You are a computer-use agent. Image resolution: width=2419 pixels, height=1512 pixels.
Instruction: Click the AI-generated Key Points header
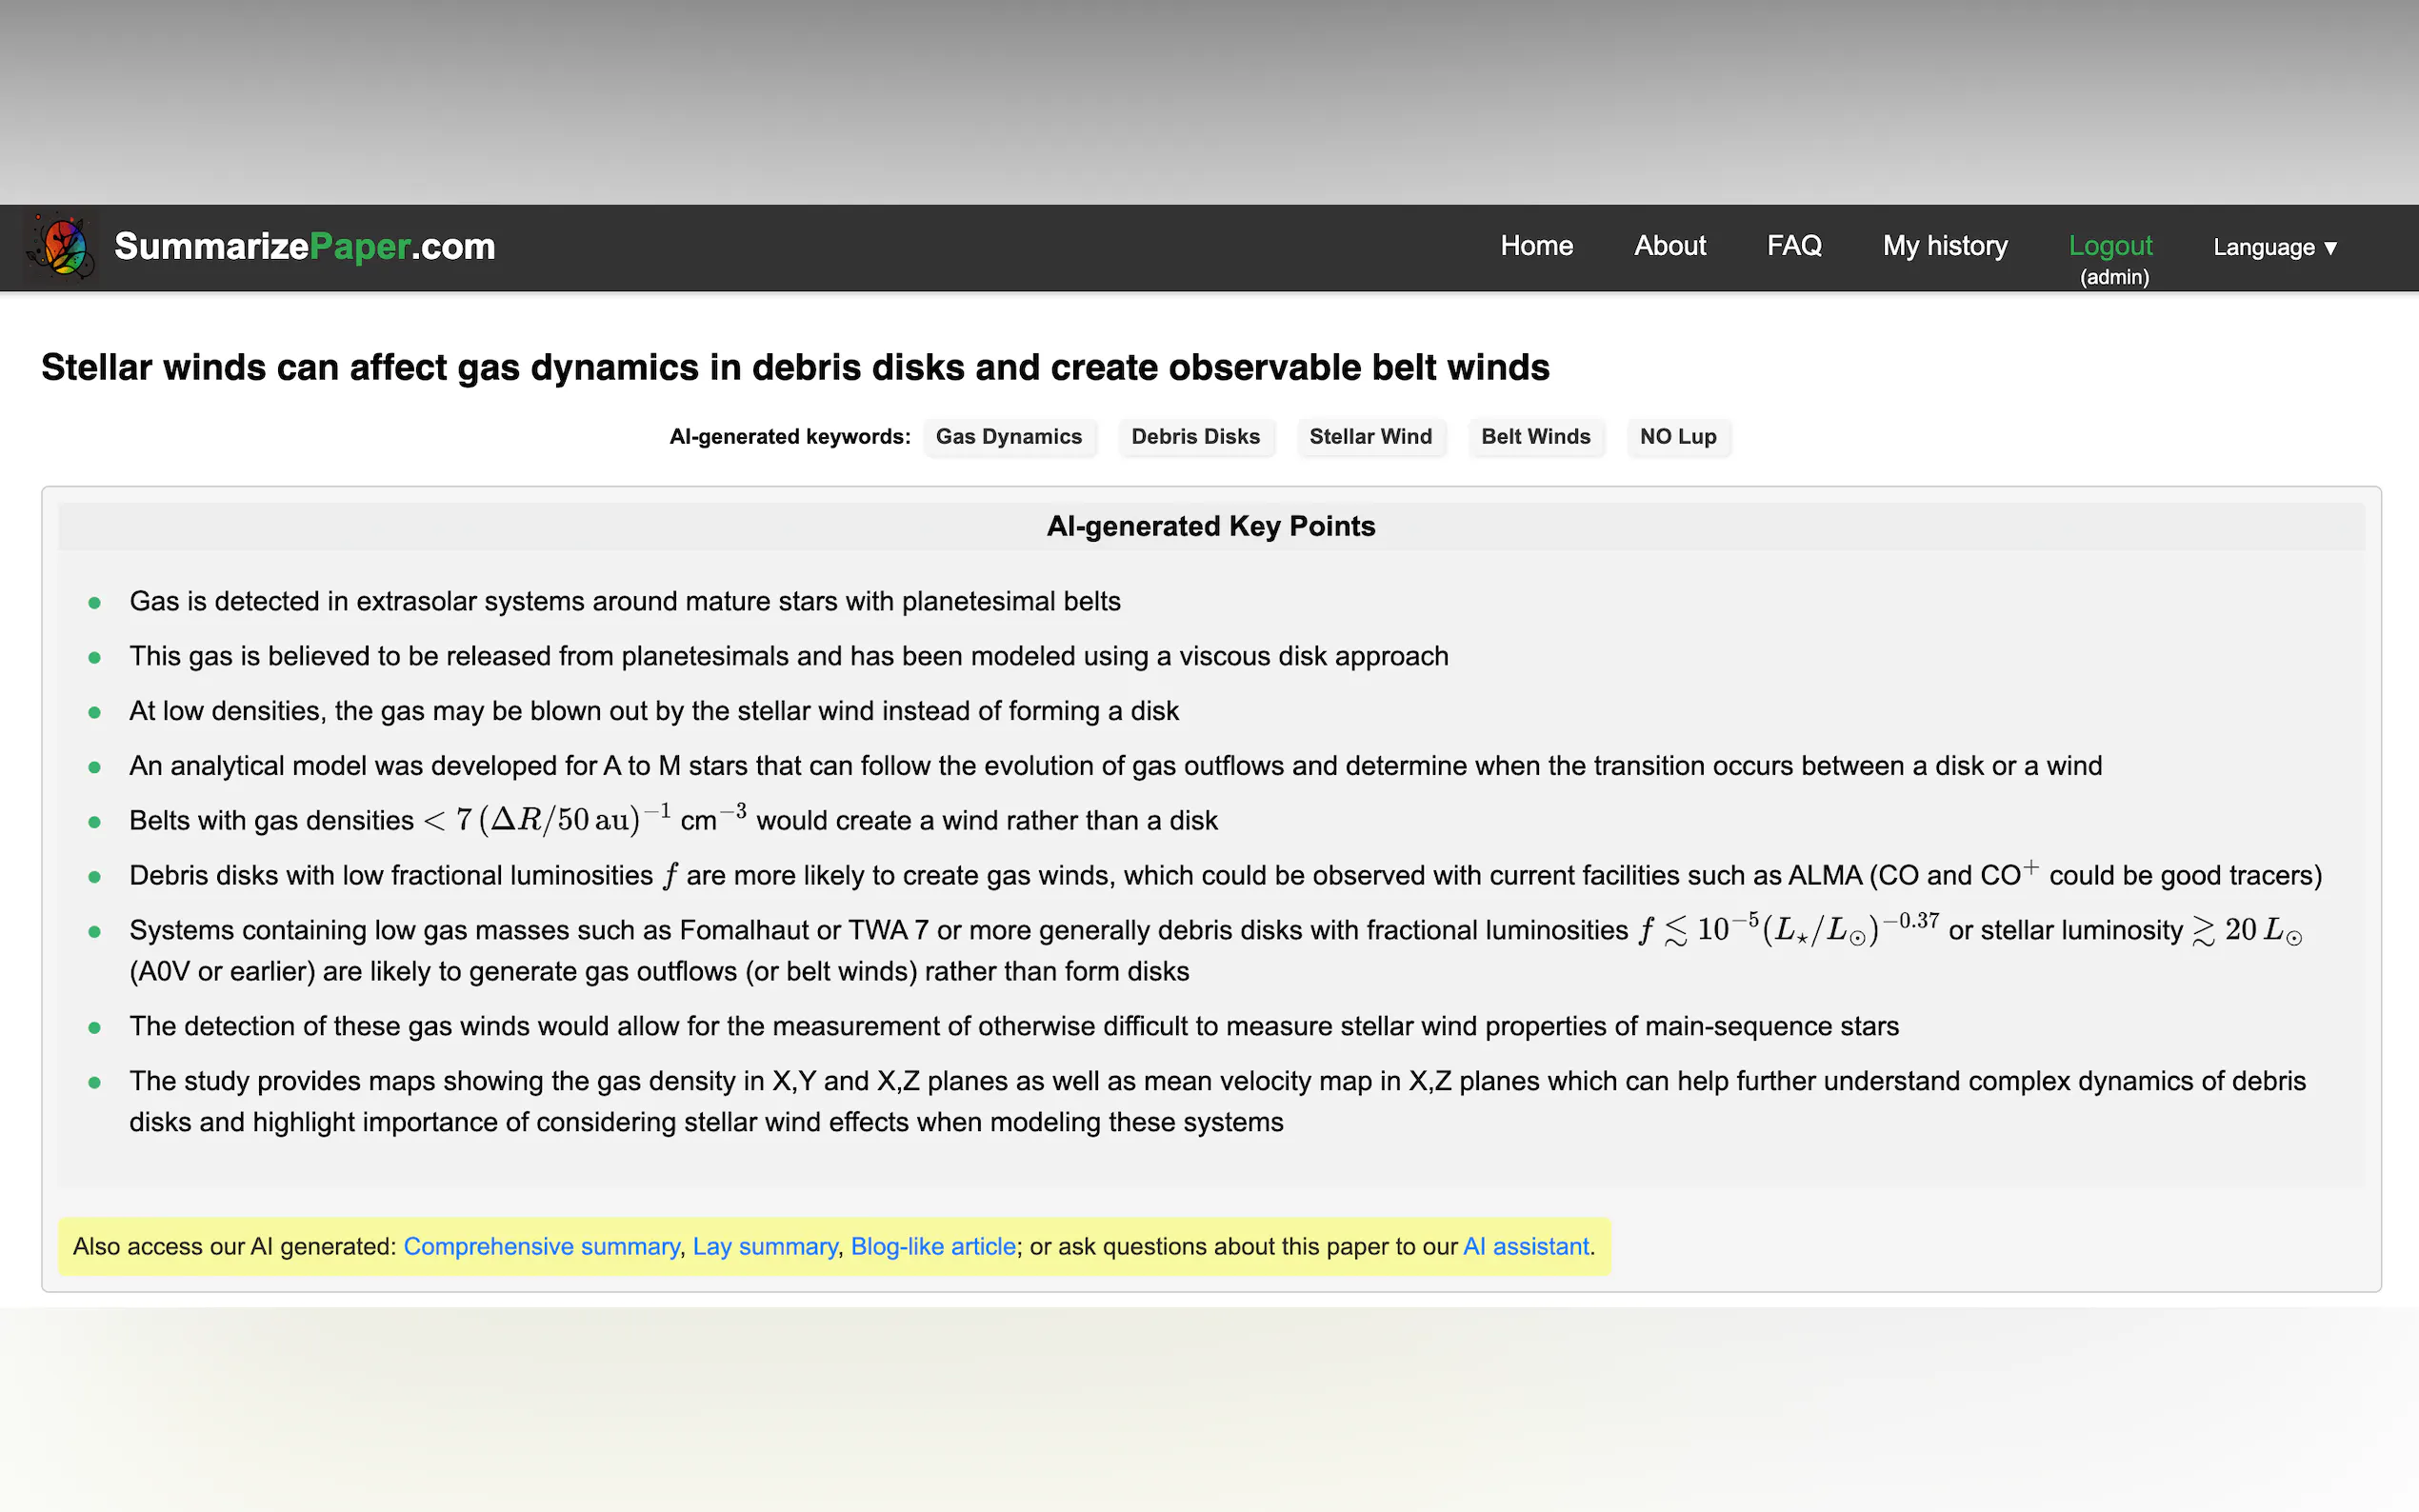coord(1210,526)
